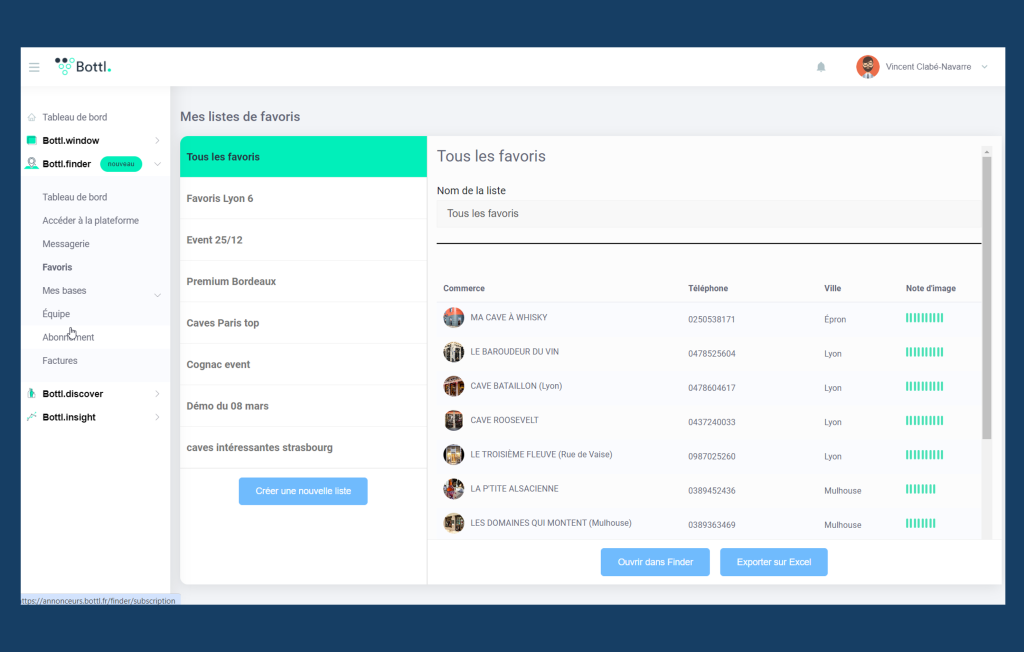Image resolution: width=1024 pixels, height=652 pixels.
Task: Click the MA CAVE À WHISKY thumbnail
Action: tap(454, 318)
